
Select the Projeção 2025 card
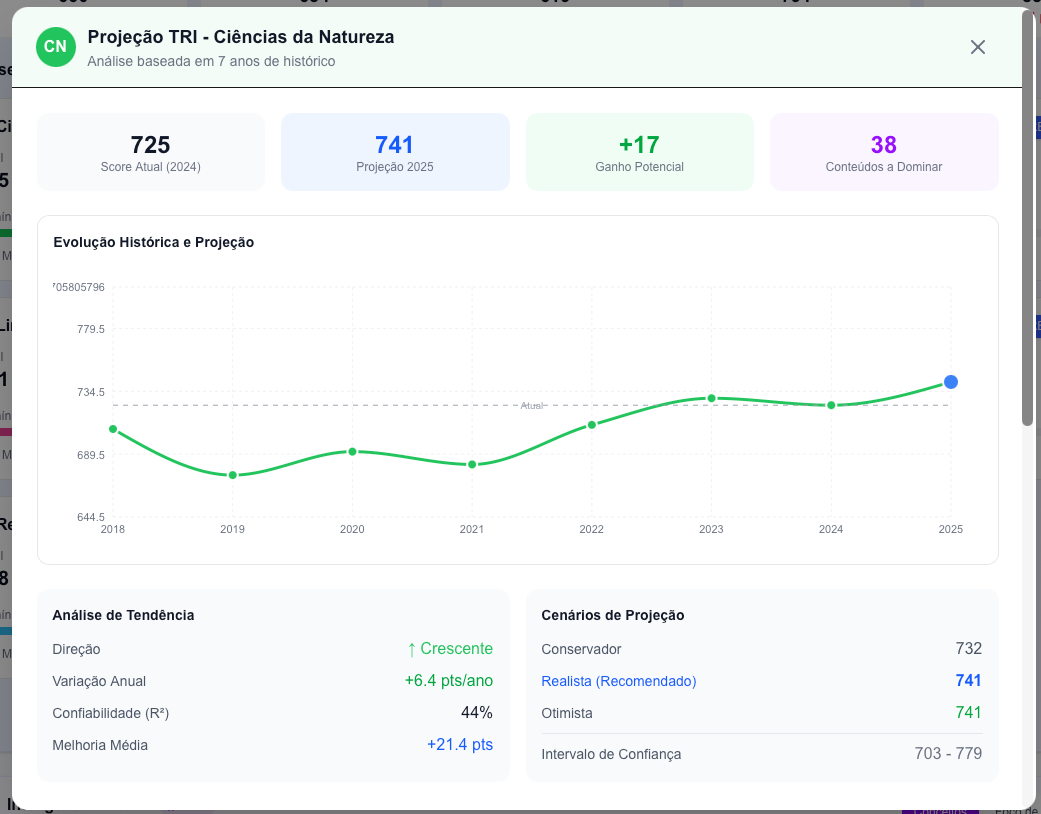[x=395, y=152]
